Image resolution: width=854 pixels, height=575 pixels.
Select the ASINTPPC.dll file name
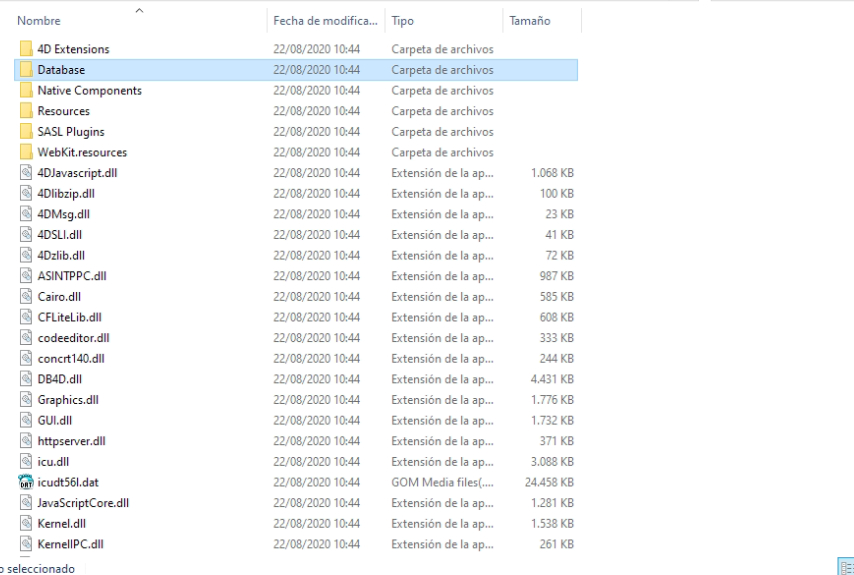pos(72,276)
